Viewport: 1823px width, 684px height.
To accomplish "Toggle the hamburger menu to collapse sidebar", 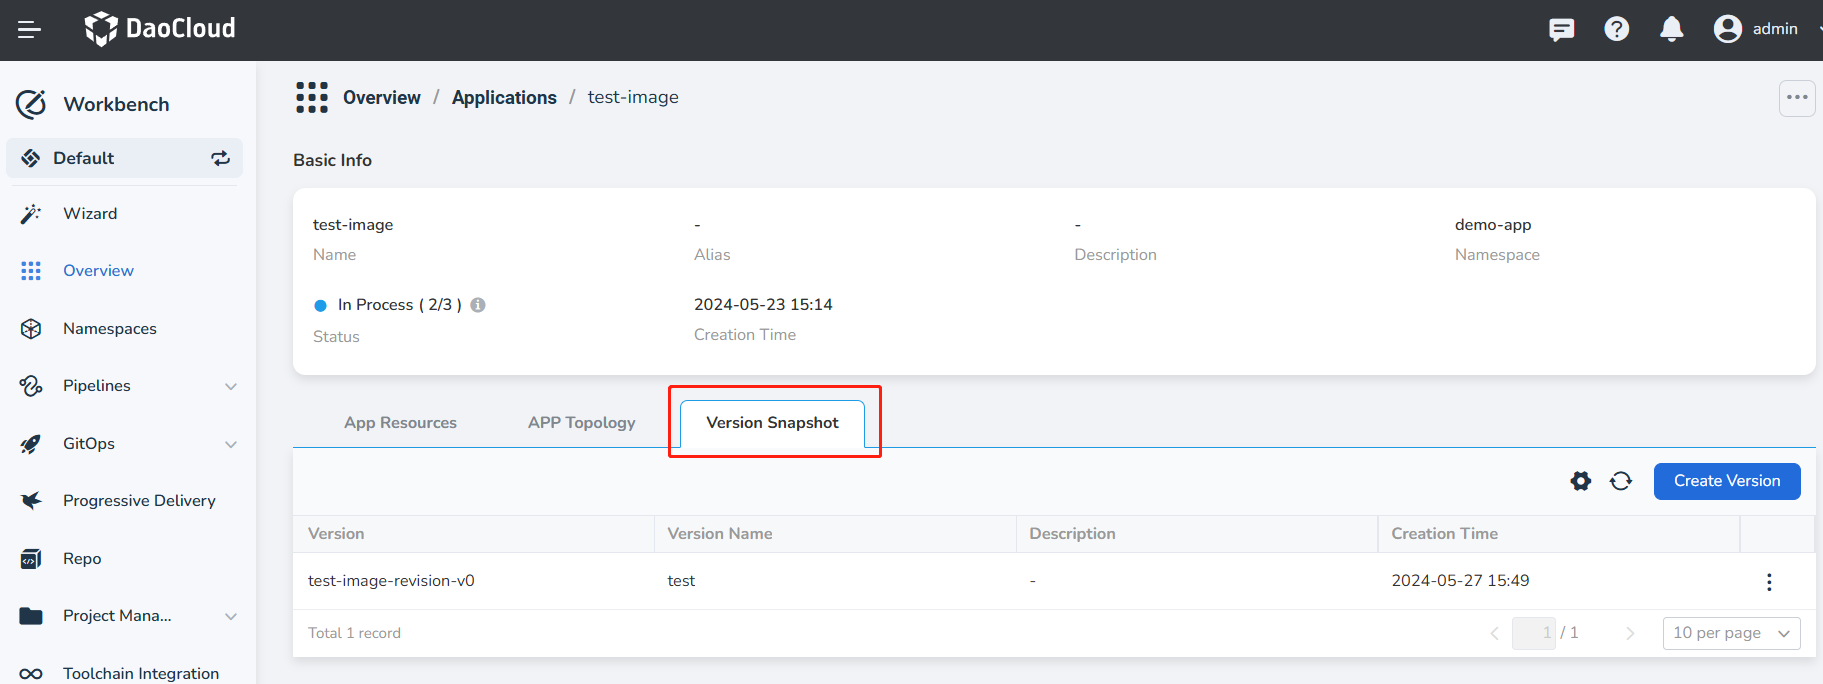I will click(29, 30).
